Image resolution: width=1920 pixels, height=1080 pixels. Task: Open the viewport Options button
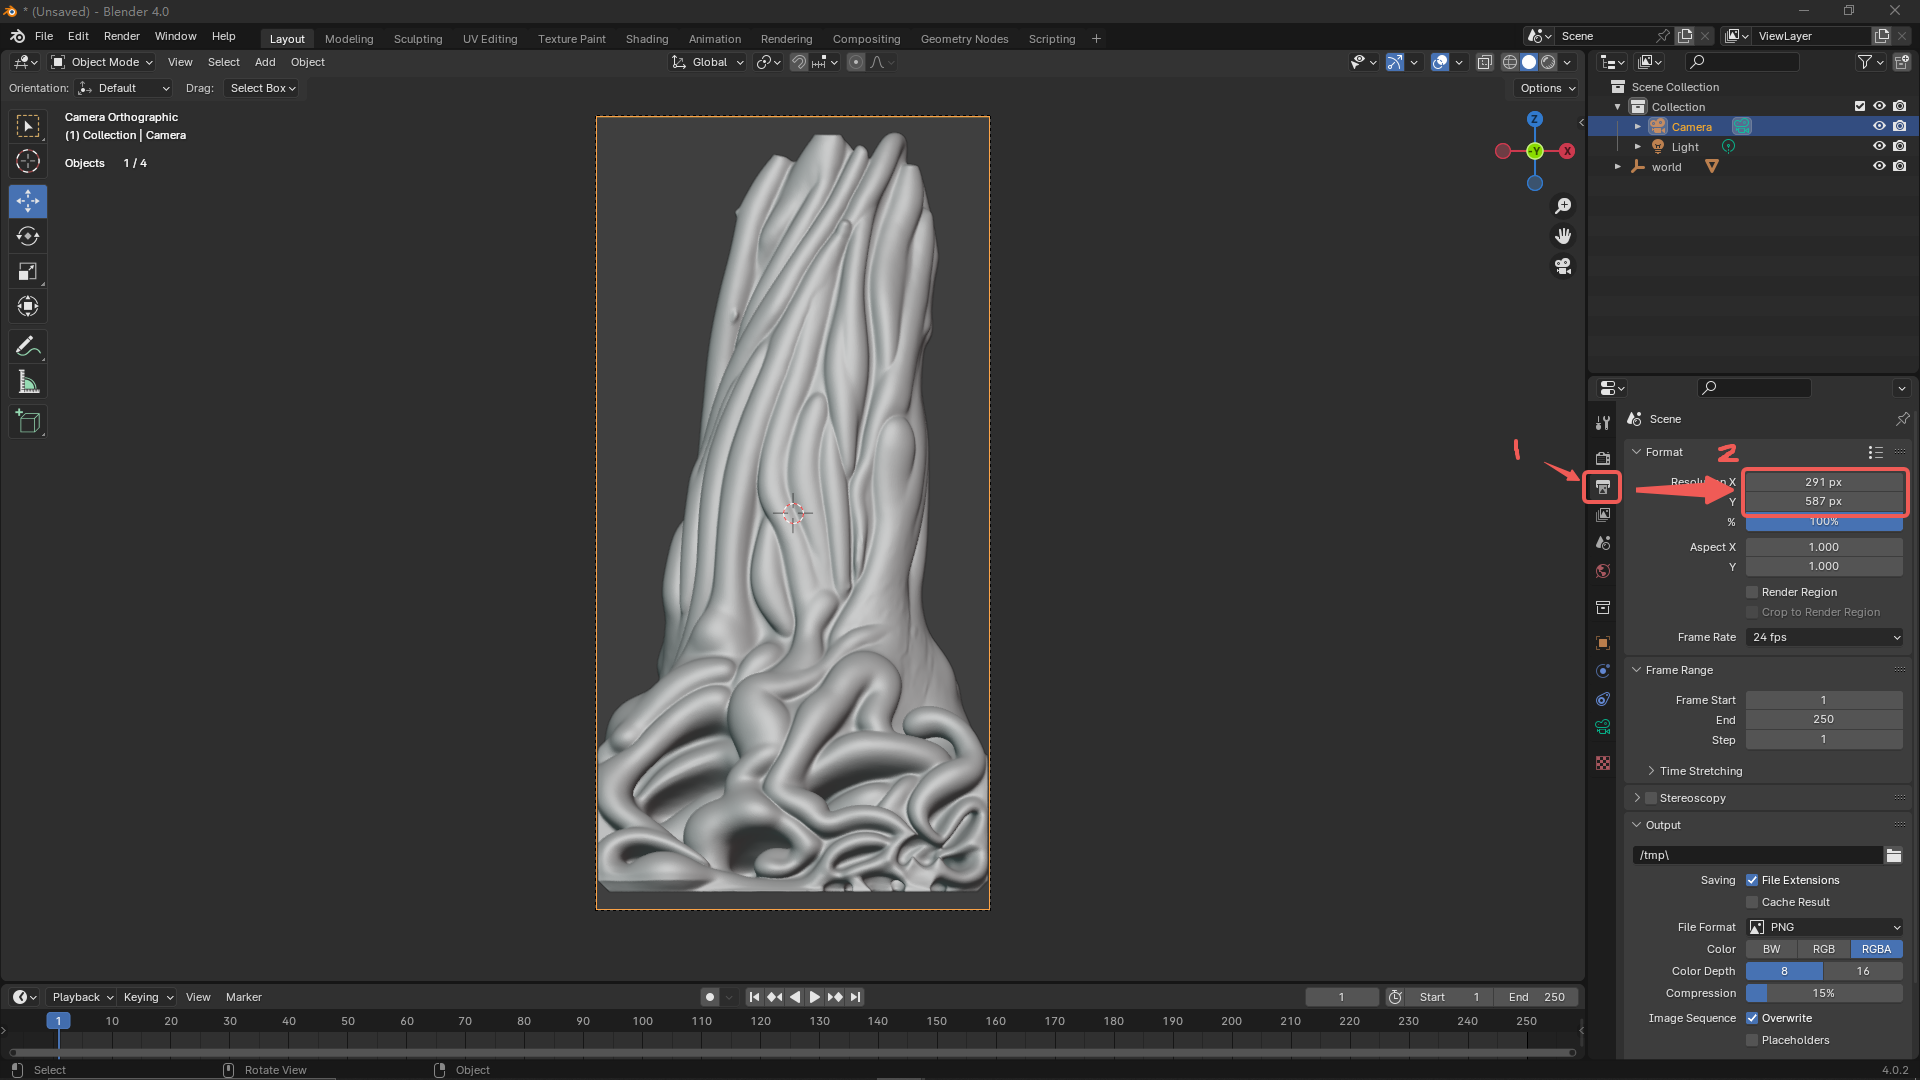tap(1547, 88)
